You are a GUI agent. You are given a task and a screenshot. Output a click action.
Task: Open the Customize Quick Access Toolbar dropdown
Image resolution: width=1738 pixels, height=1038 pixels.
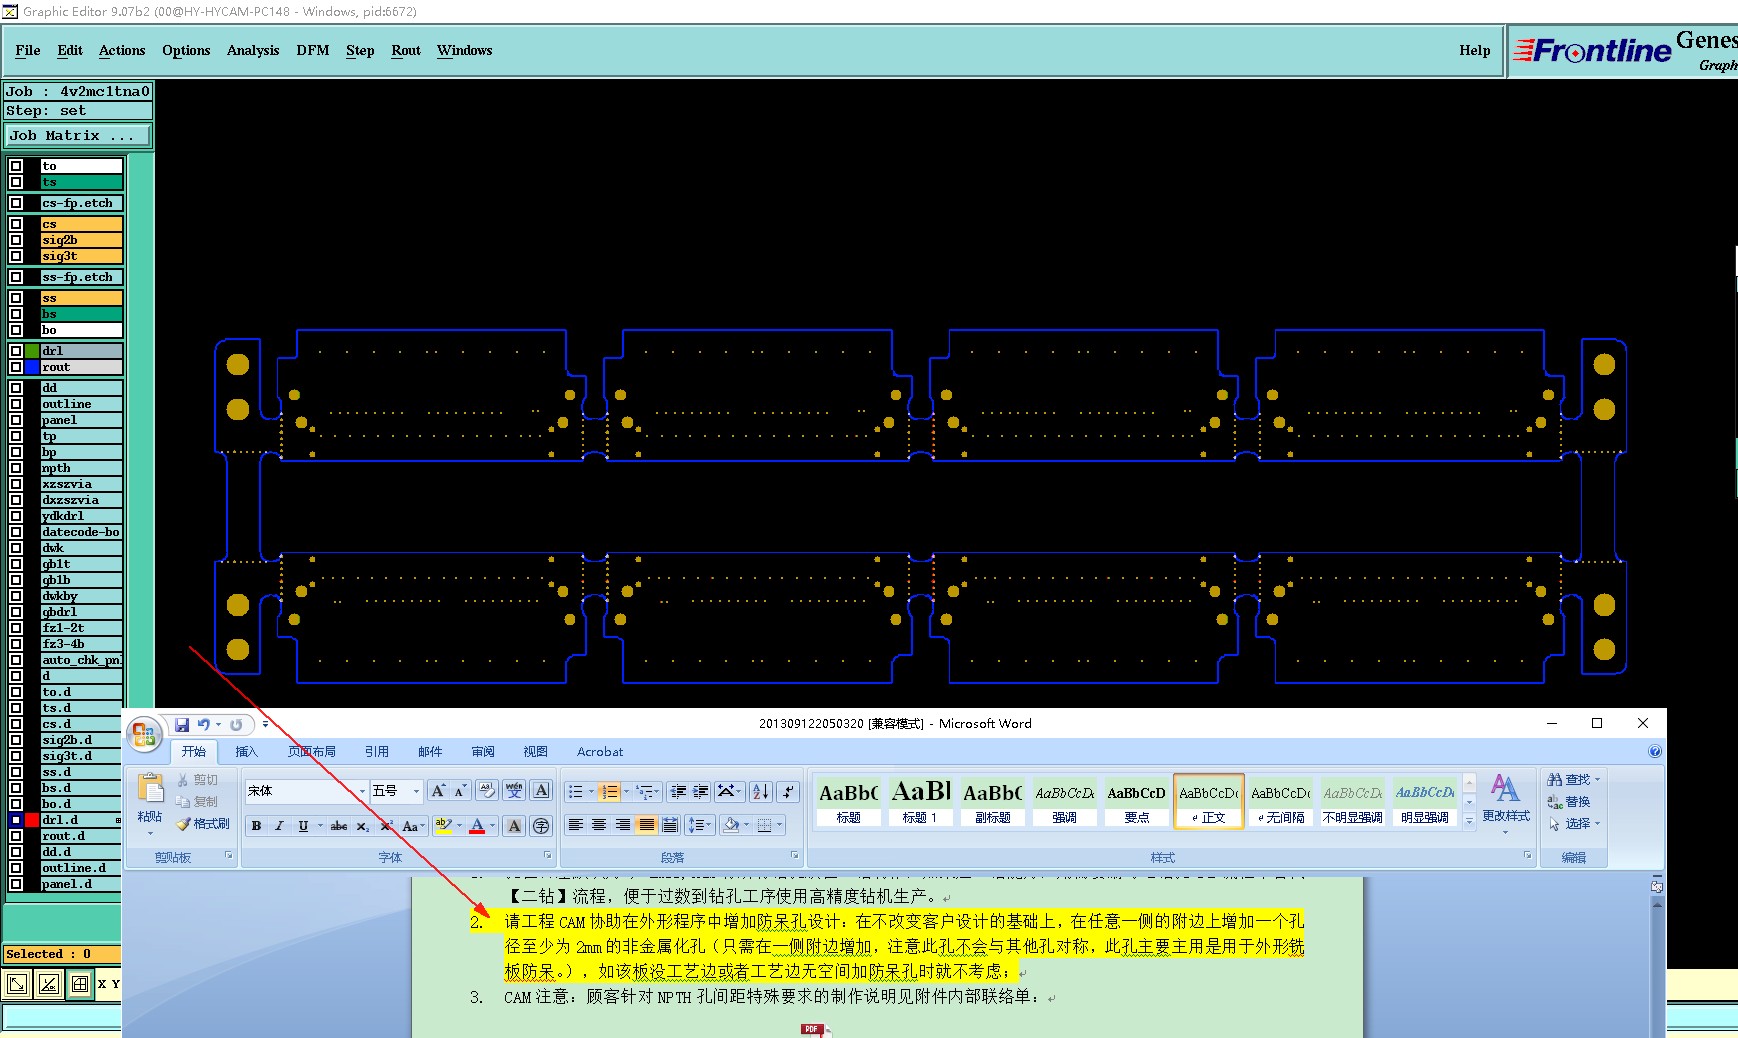265,725
